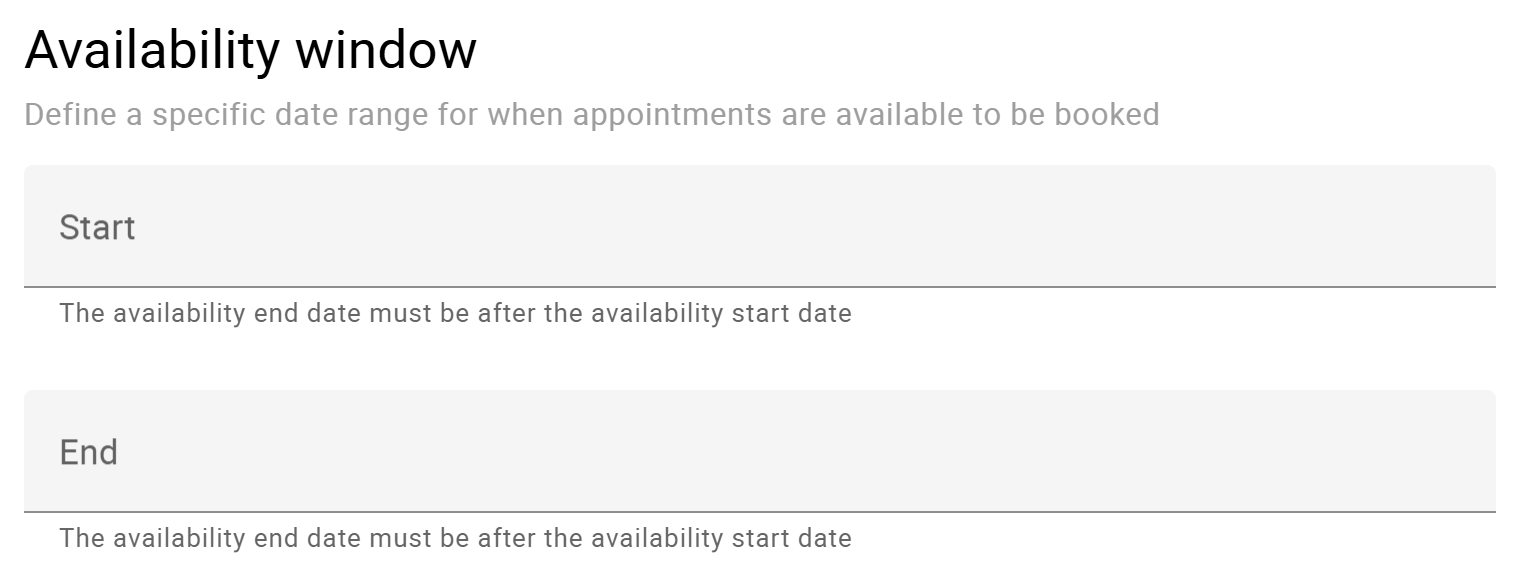Click the Start date input field
The height and width of the screenshot is (577, 1524).
point(760,226)
